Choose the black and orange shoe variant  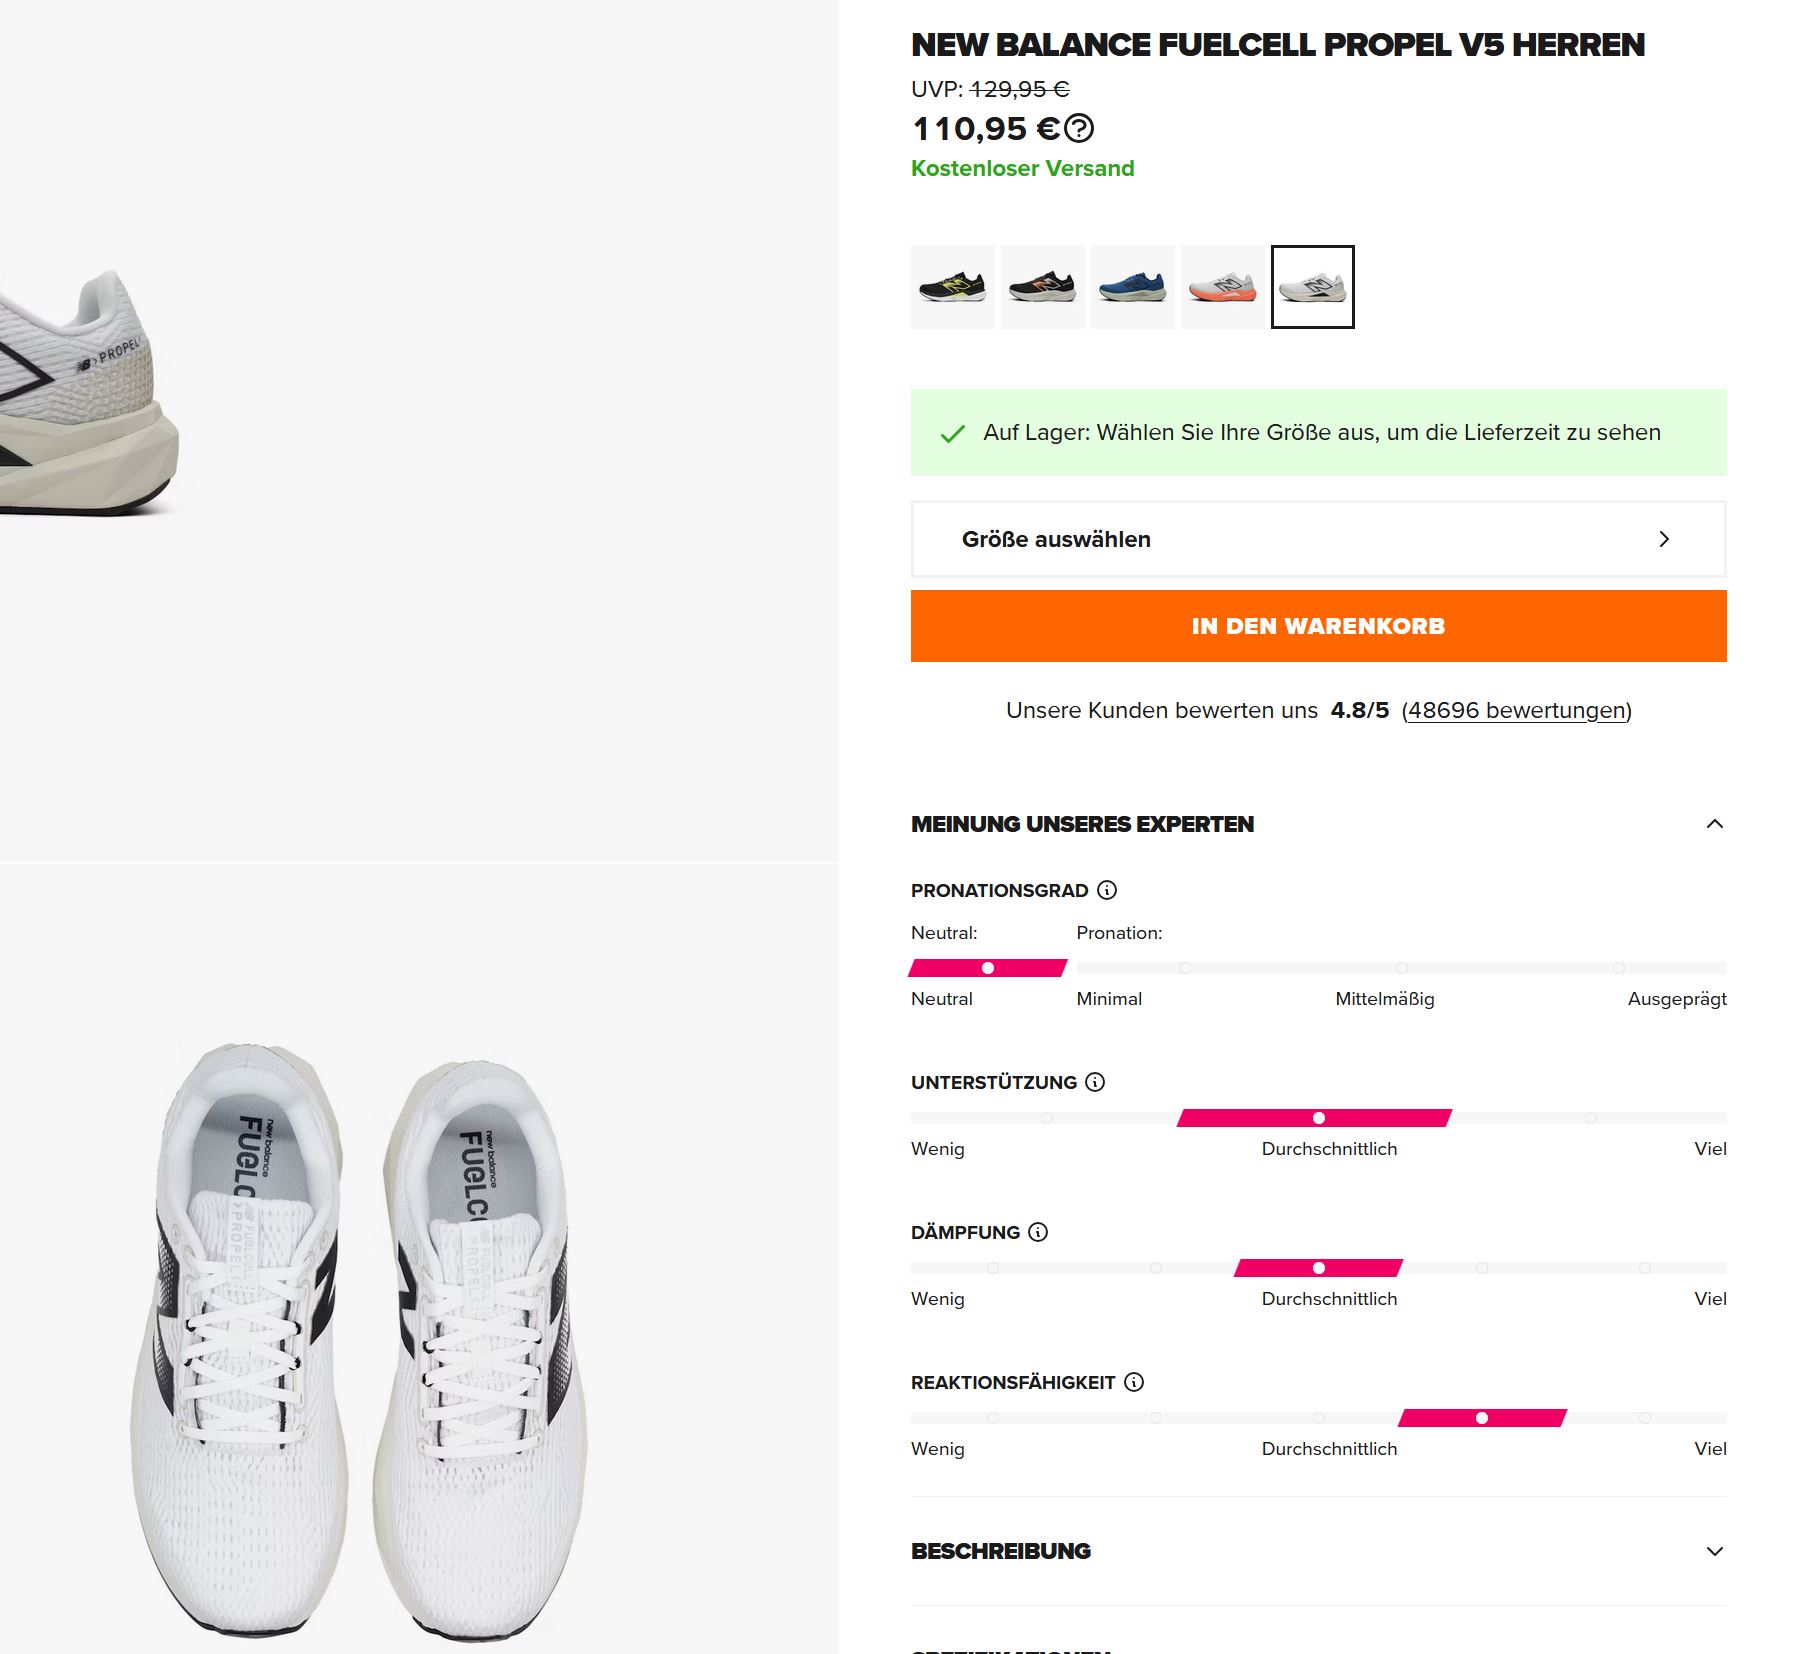point(1042,287)
